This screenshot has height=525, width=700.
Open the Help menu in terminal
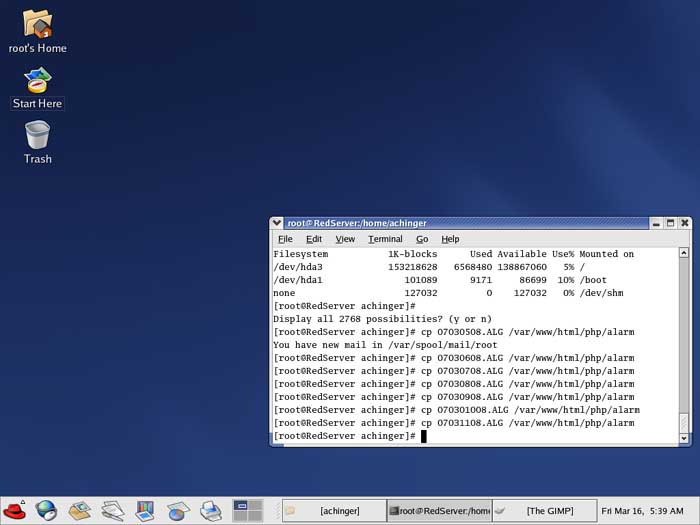tap(450, 239)
